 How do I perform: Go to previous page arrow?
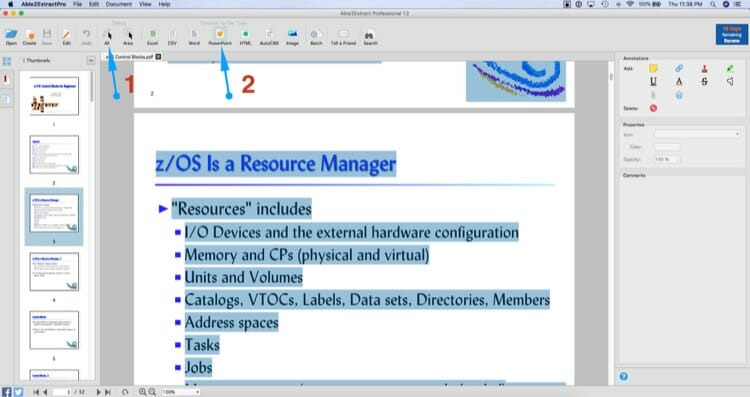coord(45,392)
